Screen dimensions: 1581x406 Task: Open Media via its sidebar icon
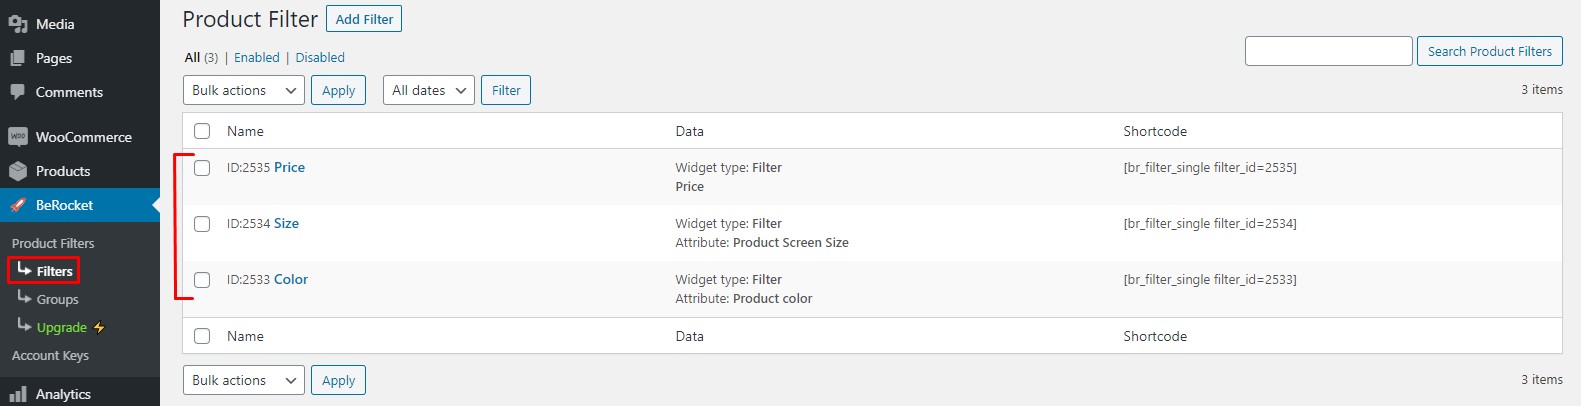click(17, 24)
